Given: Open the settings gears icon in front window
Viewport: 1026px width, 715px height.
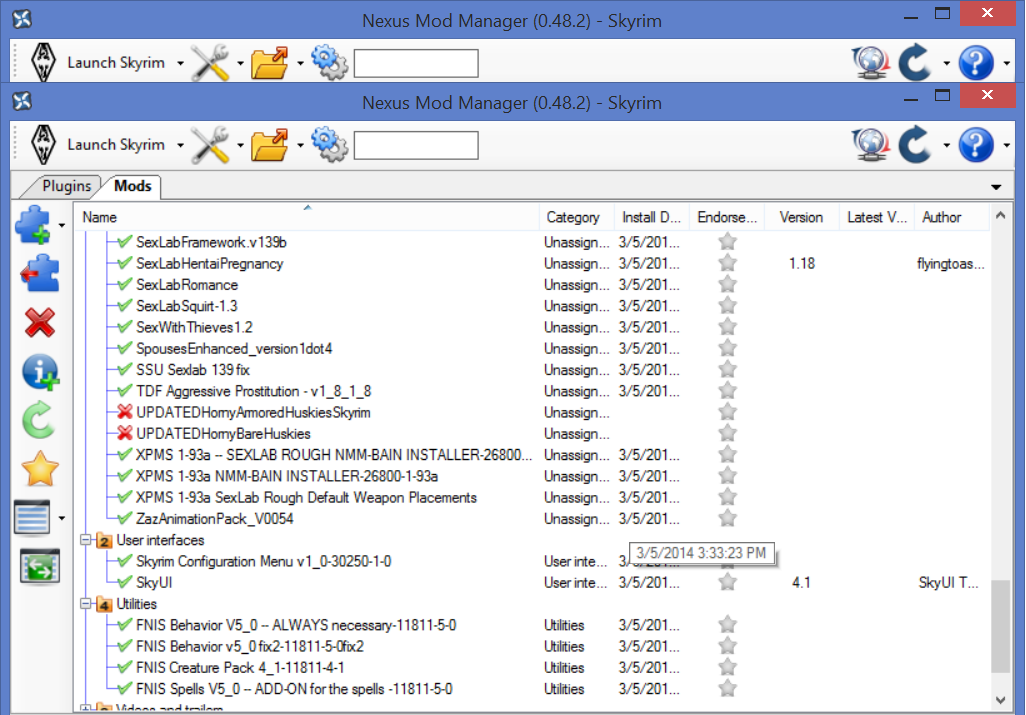Looking at the screenshot, I should (329, 145).
